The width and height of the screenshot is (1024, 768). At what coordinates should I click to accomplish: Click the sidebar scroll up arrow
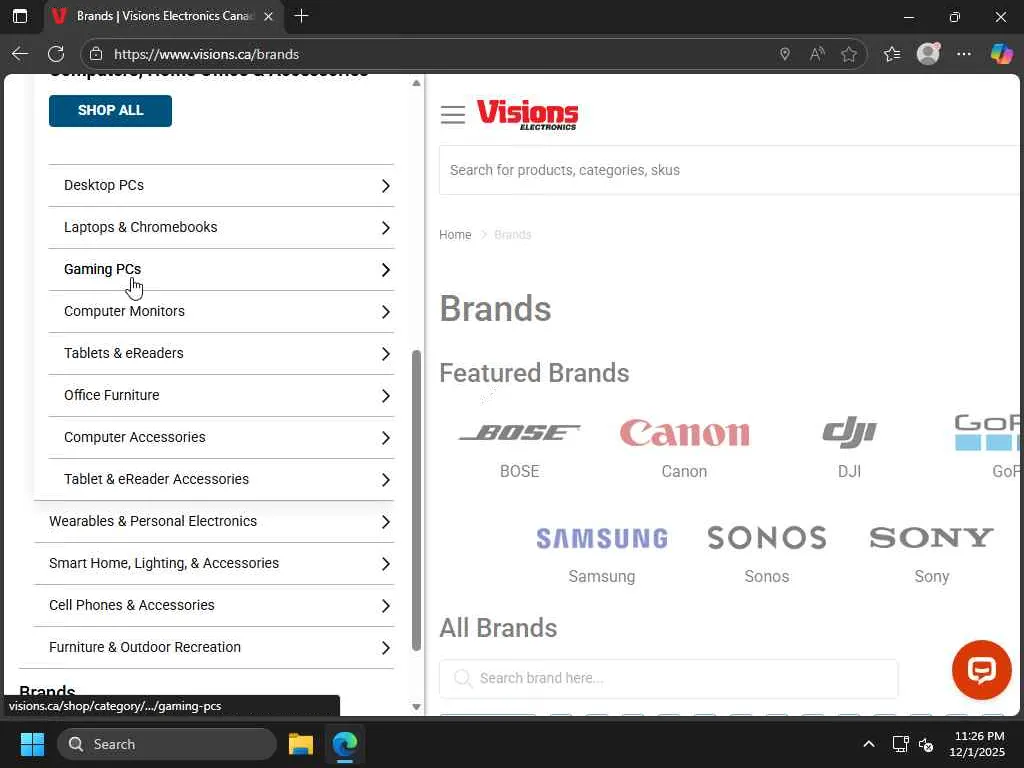[417, 83]
